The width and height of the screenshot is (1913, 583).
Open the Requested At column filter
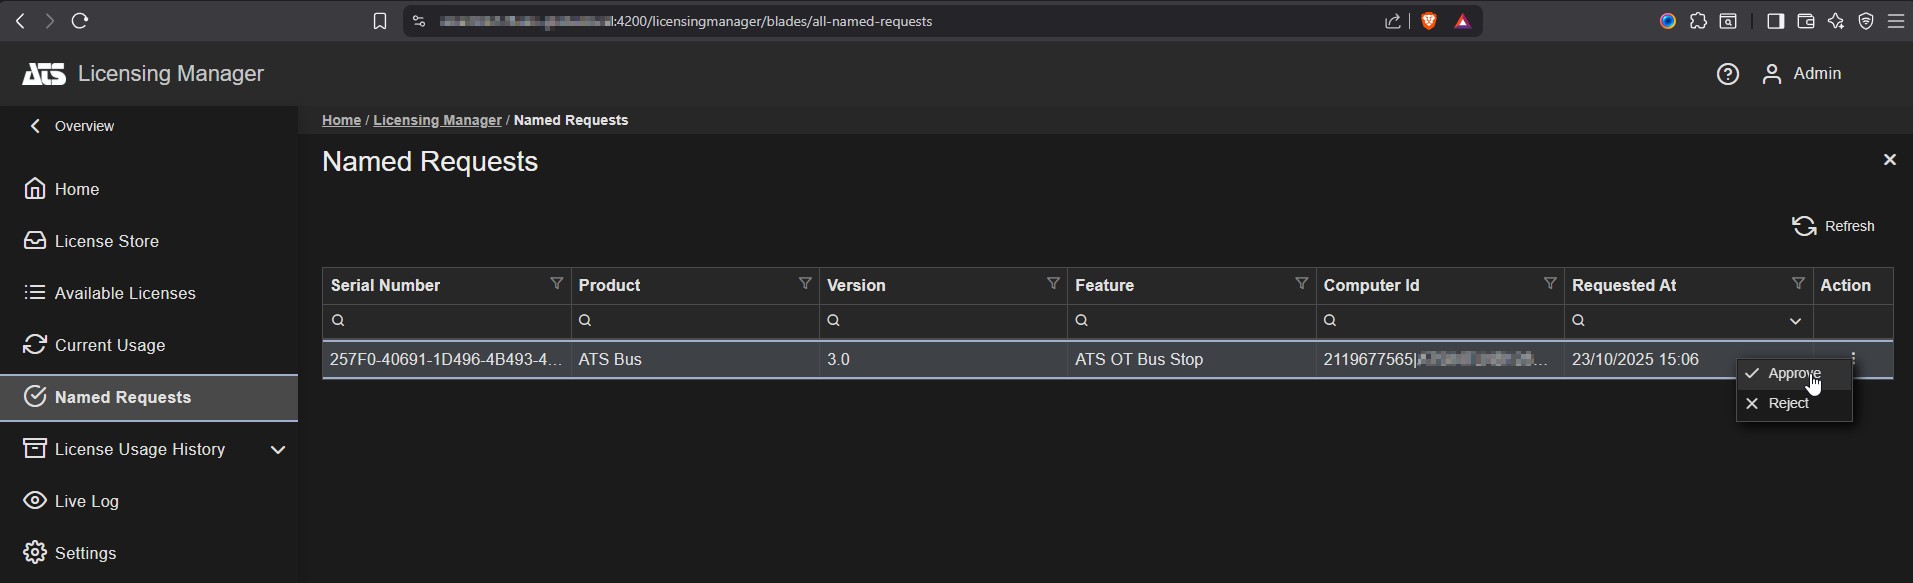[x=1797, y=284]
